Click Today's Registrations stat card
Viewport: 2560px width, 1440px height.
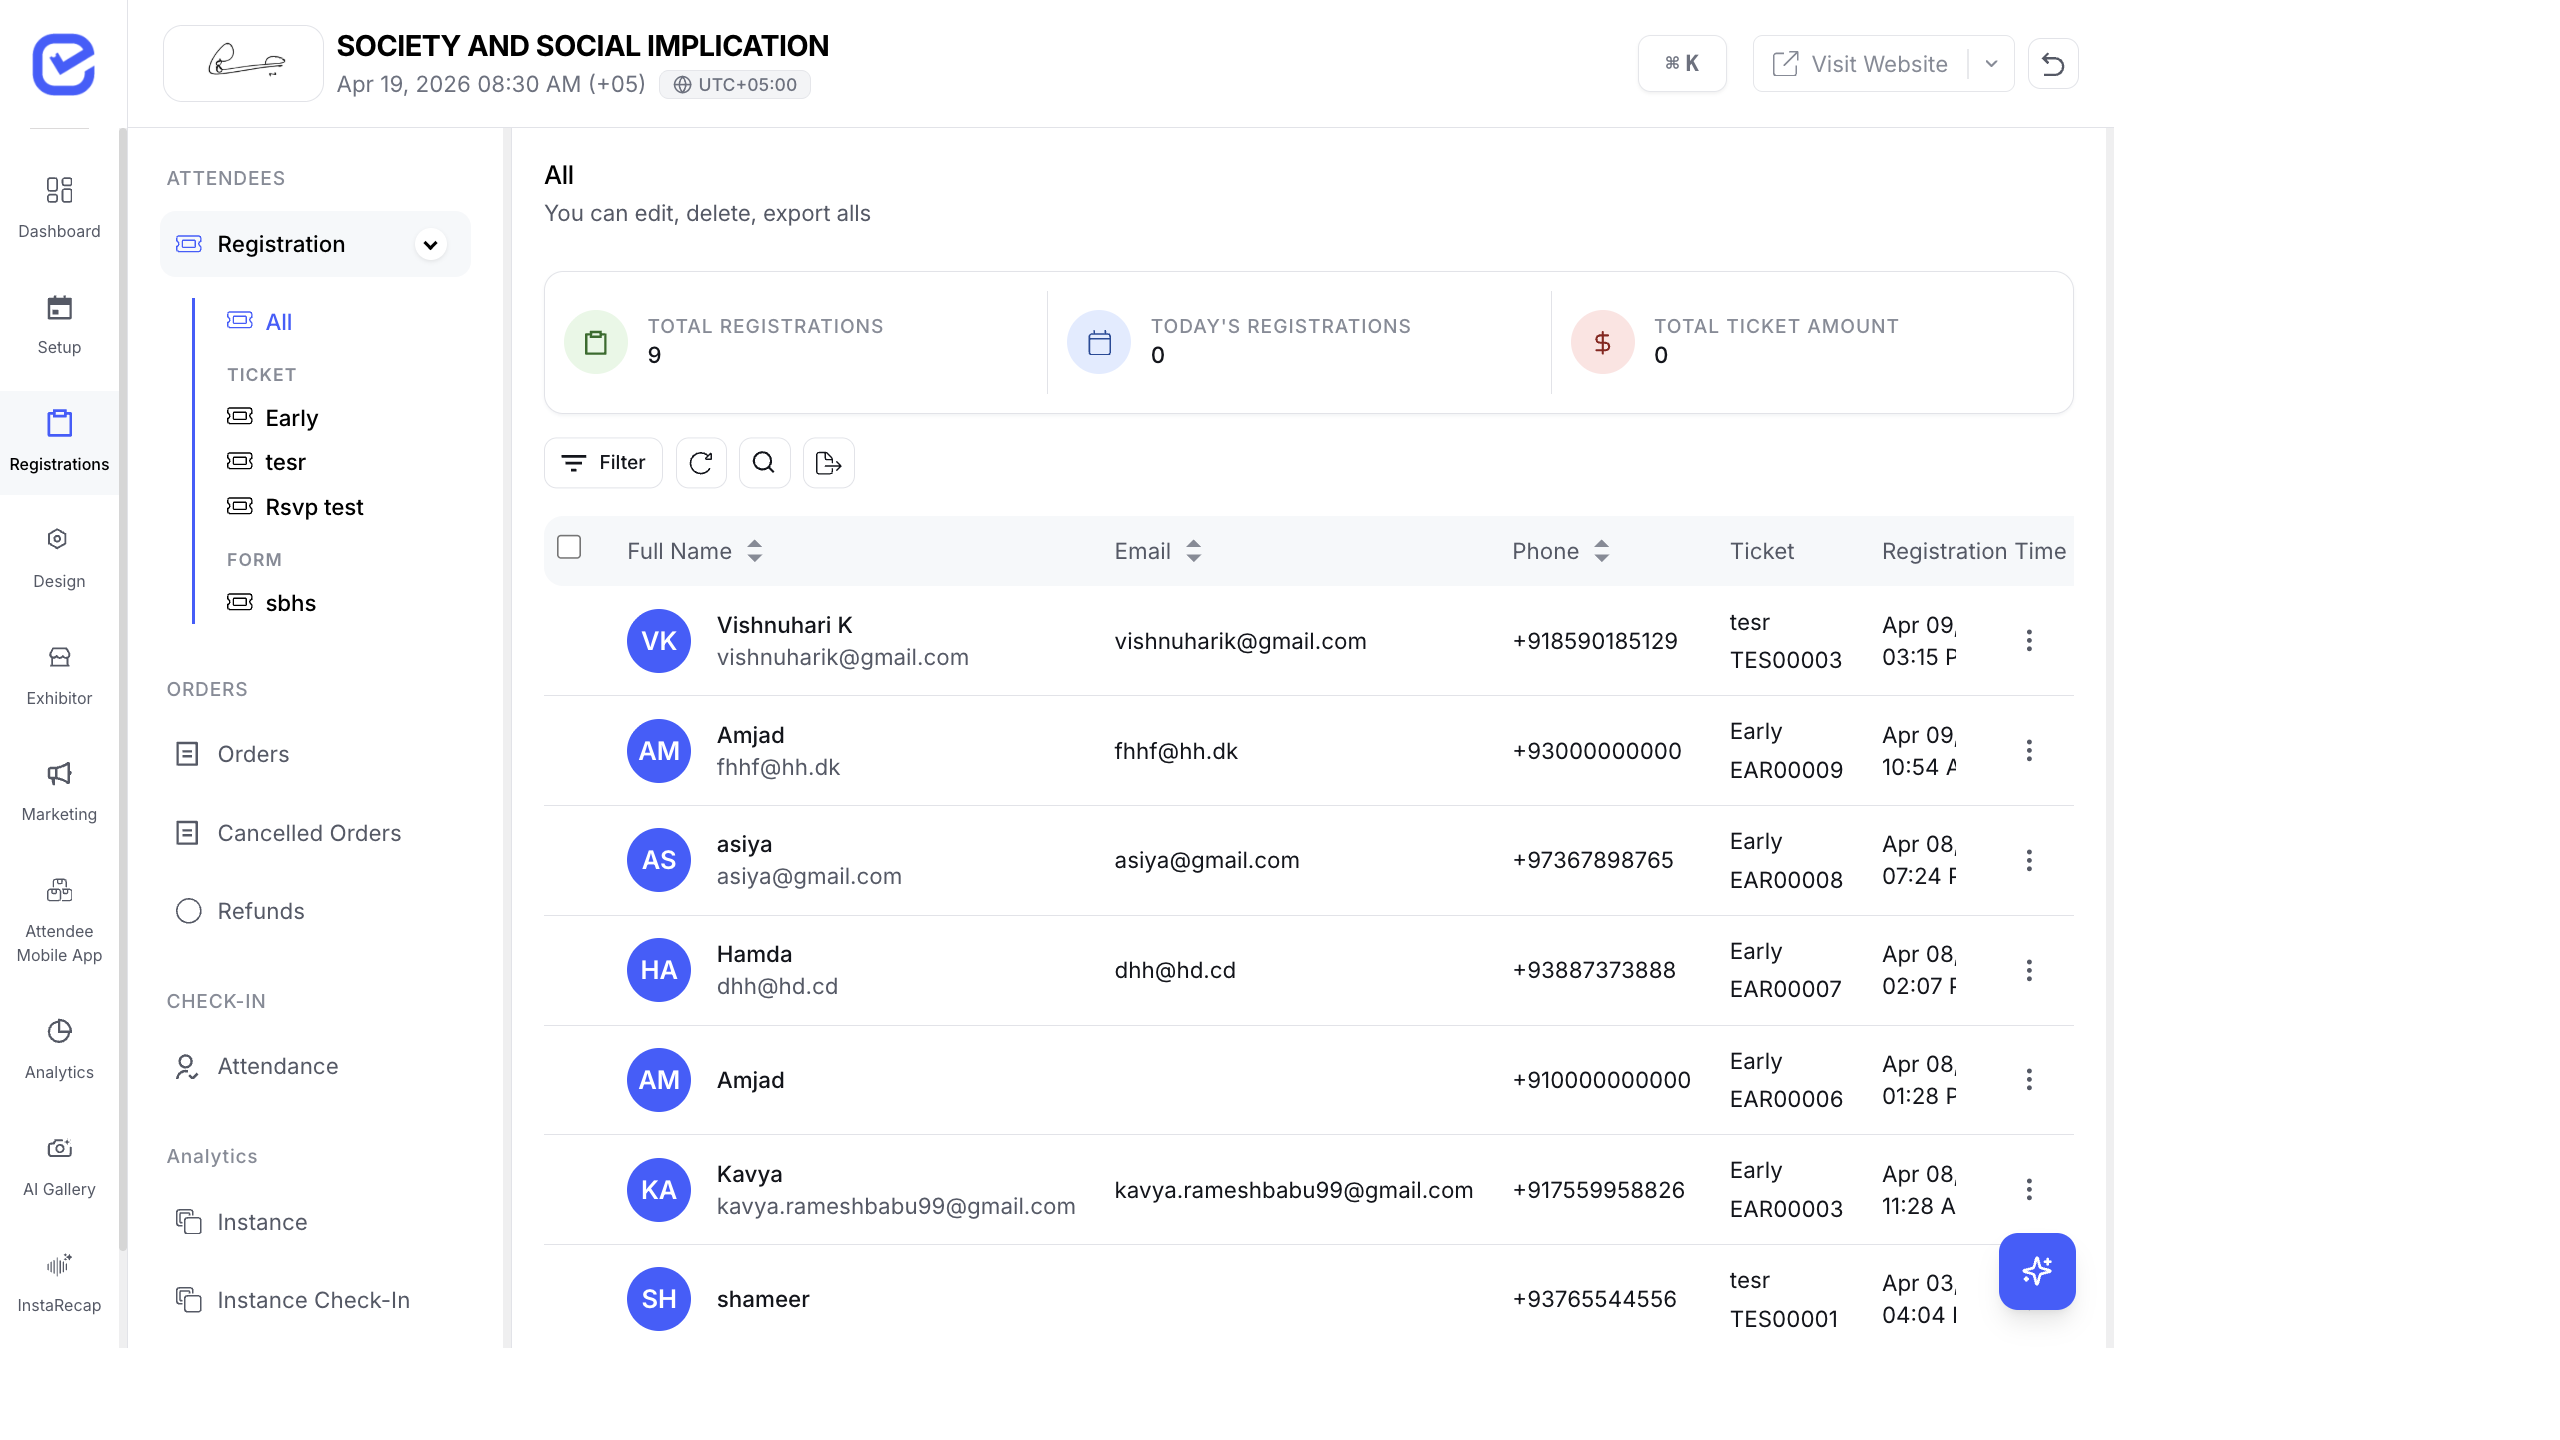1300,342
